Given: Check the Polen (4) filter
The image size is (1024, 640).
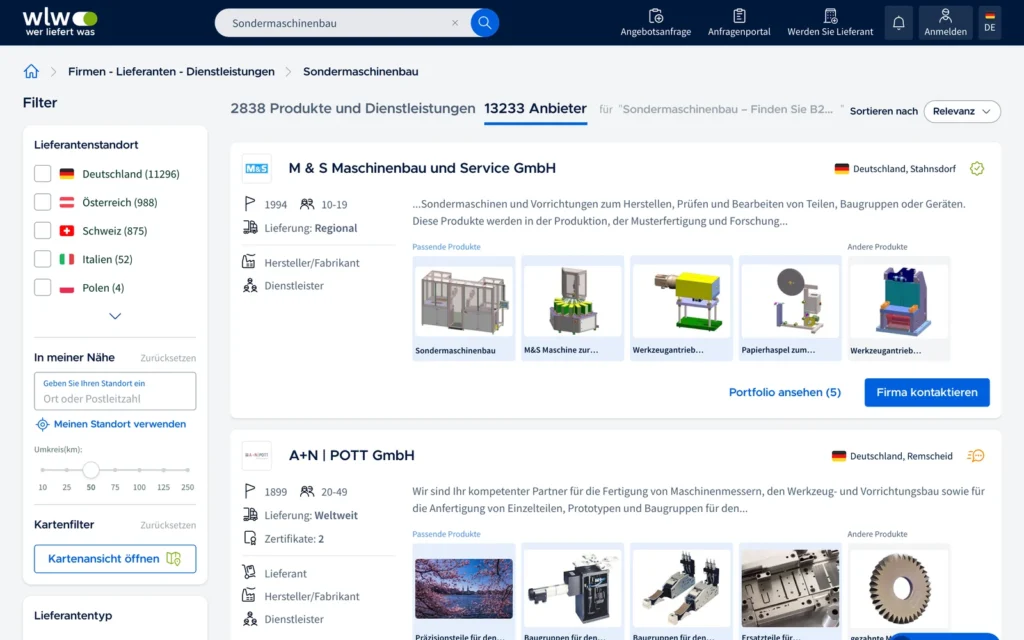Looking at the screenshot, I should coord(42,287).
